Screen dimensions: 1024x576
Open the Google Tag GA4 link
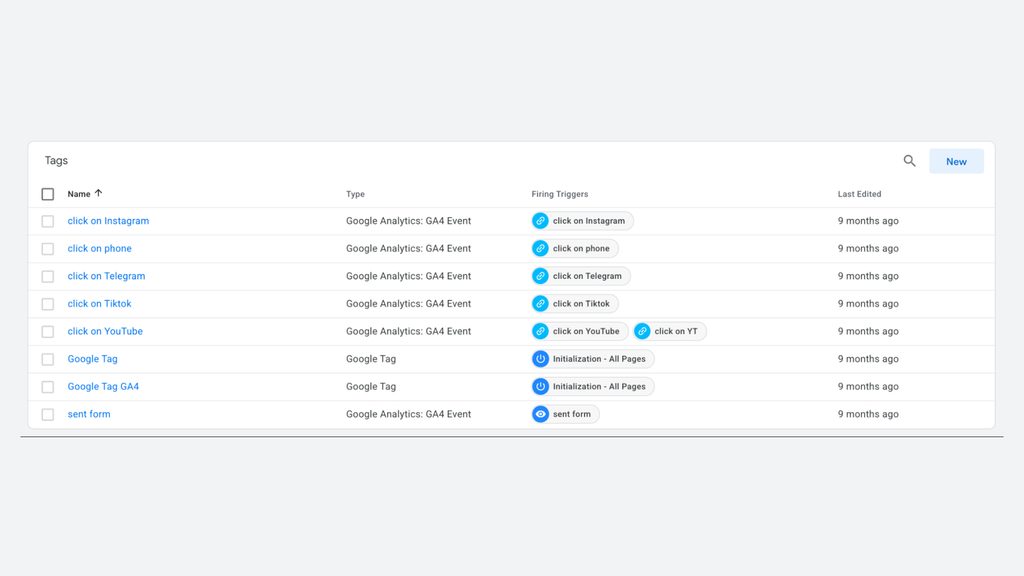click(x=103, y=387)
